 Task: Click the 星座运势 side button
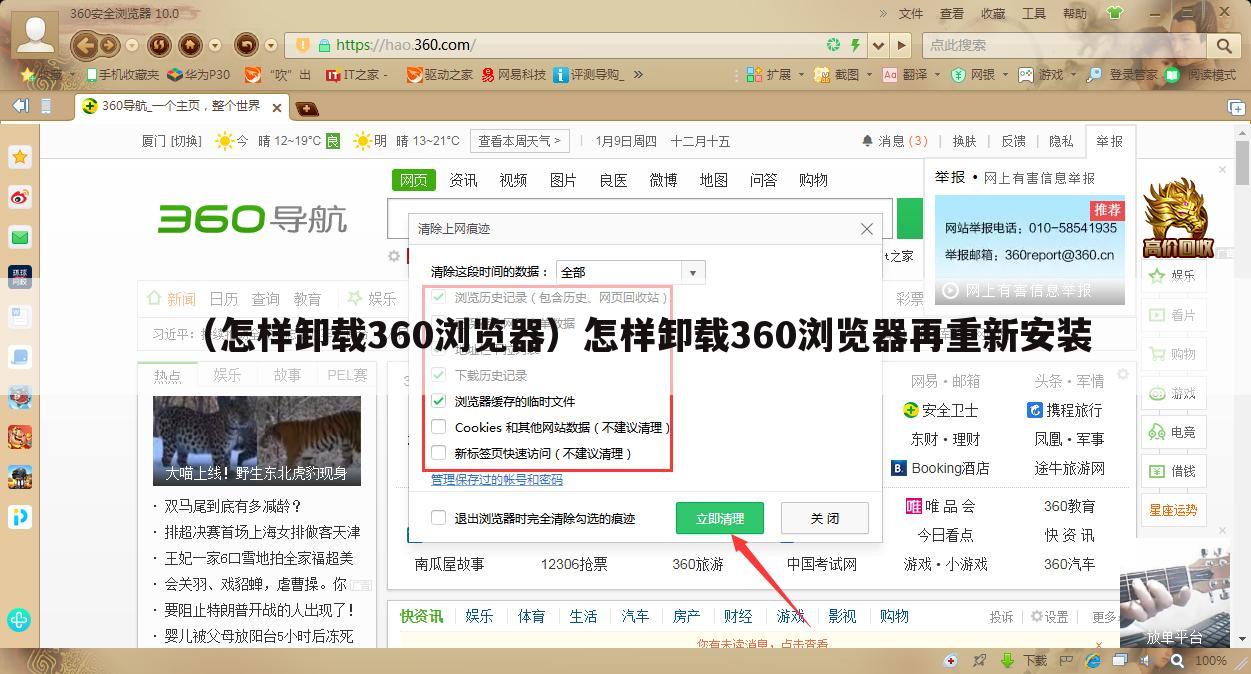(1173, 510)
